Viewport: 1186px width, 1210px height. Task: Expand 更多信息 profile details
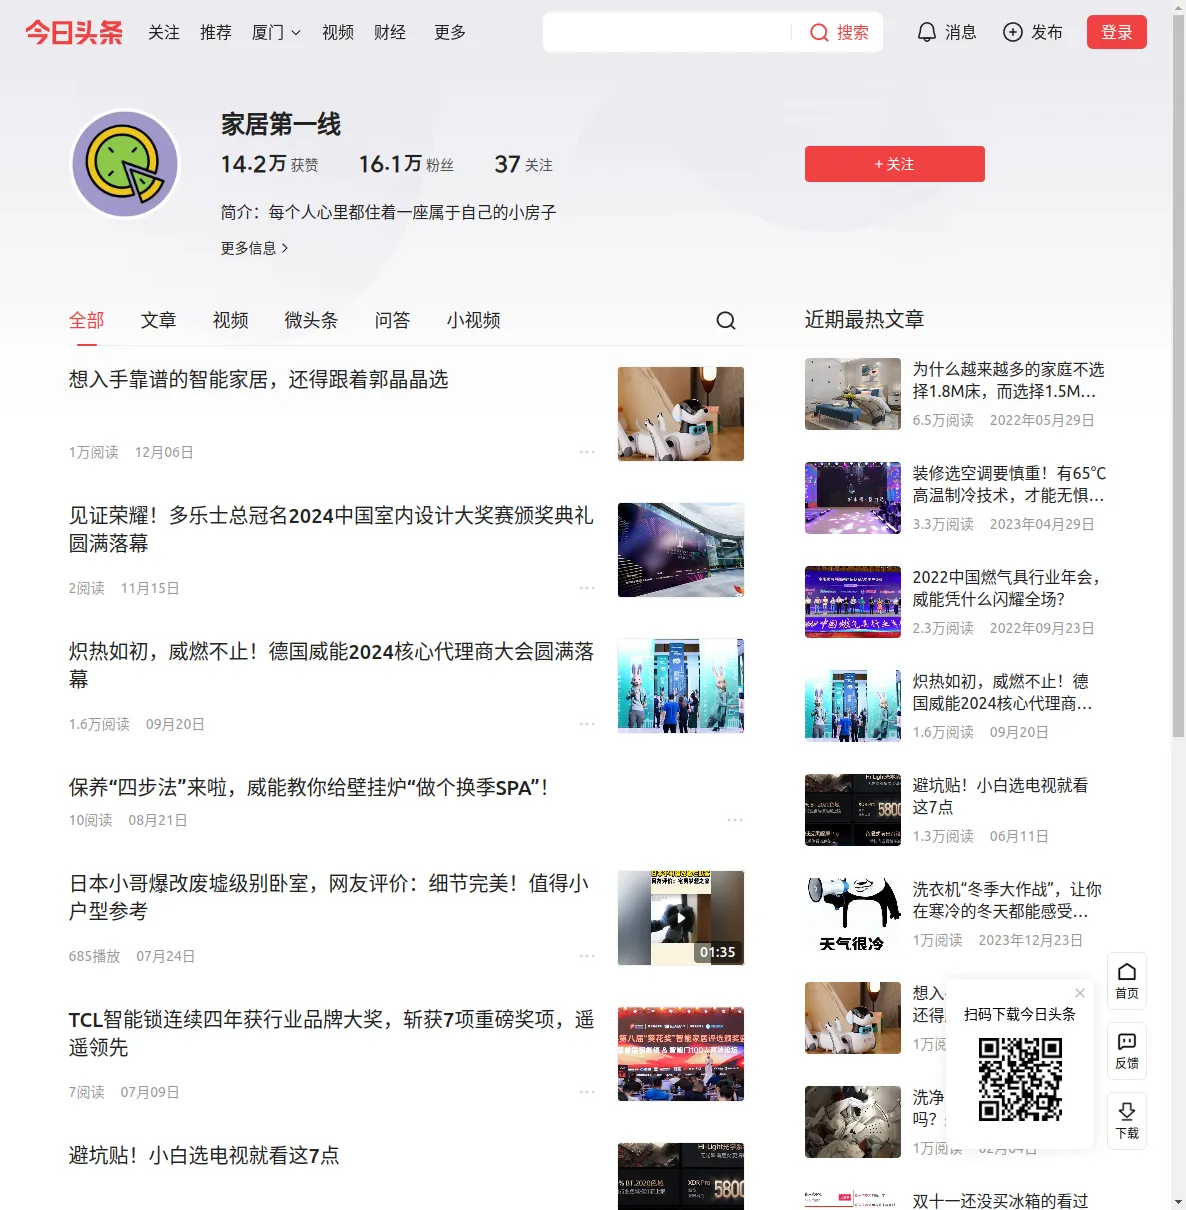[254, 248]
